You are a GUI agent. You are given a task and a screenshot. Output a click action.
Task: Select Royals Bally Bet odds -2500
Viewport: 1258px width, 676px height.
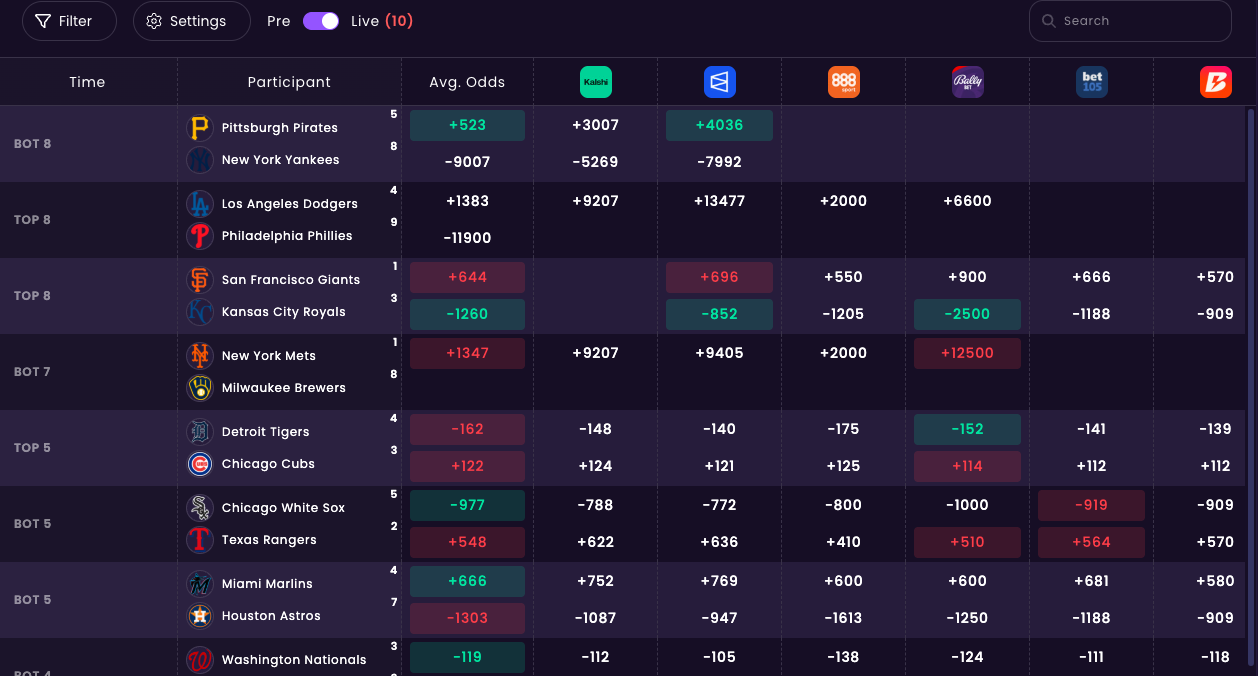[x=967, y=314]
